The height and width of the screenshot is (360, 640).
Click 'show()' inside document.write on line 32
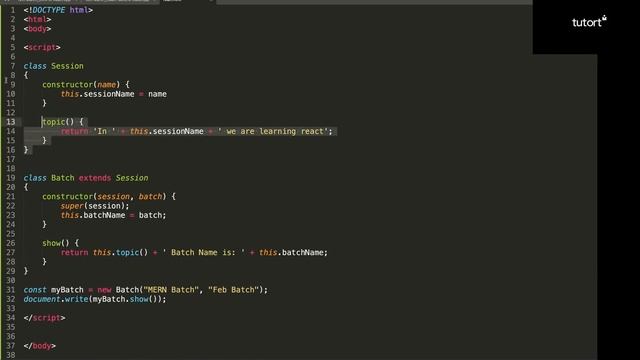pyautogui.click(x=143, y=299)
